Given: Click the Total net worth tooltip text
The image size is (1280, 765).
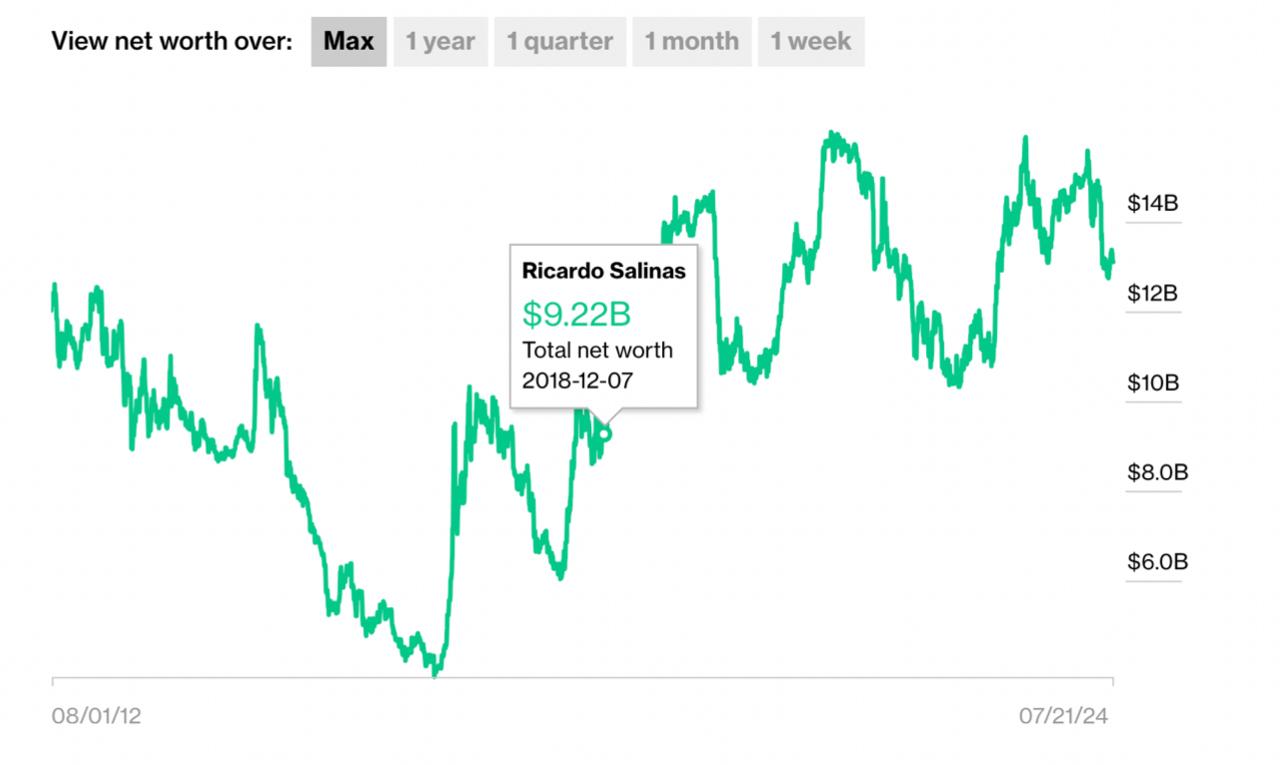Looking at the screenshot, I should [597, 350].
